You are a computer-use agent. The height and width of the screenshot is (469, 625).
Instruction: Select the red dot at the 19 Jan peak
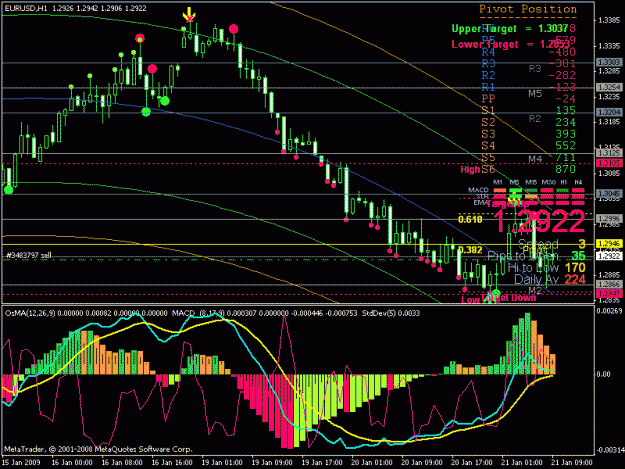[x=234, y=29]
